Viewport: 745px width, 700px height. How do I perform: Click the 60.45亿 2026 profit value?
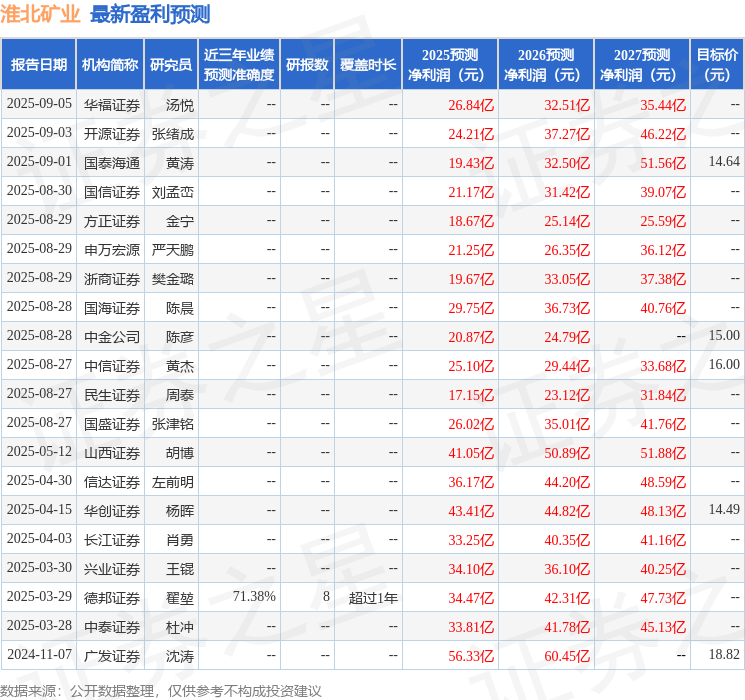pos(567,656)
